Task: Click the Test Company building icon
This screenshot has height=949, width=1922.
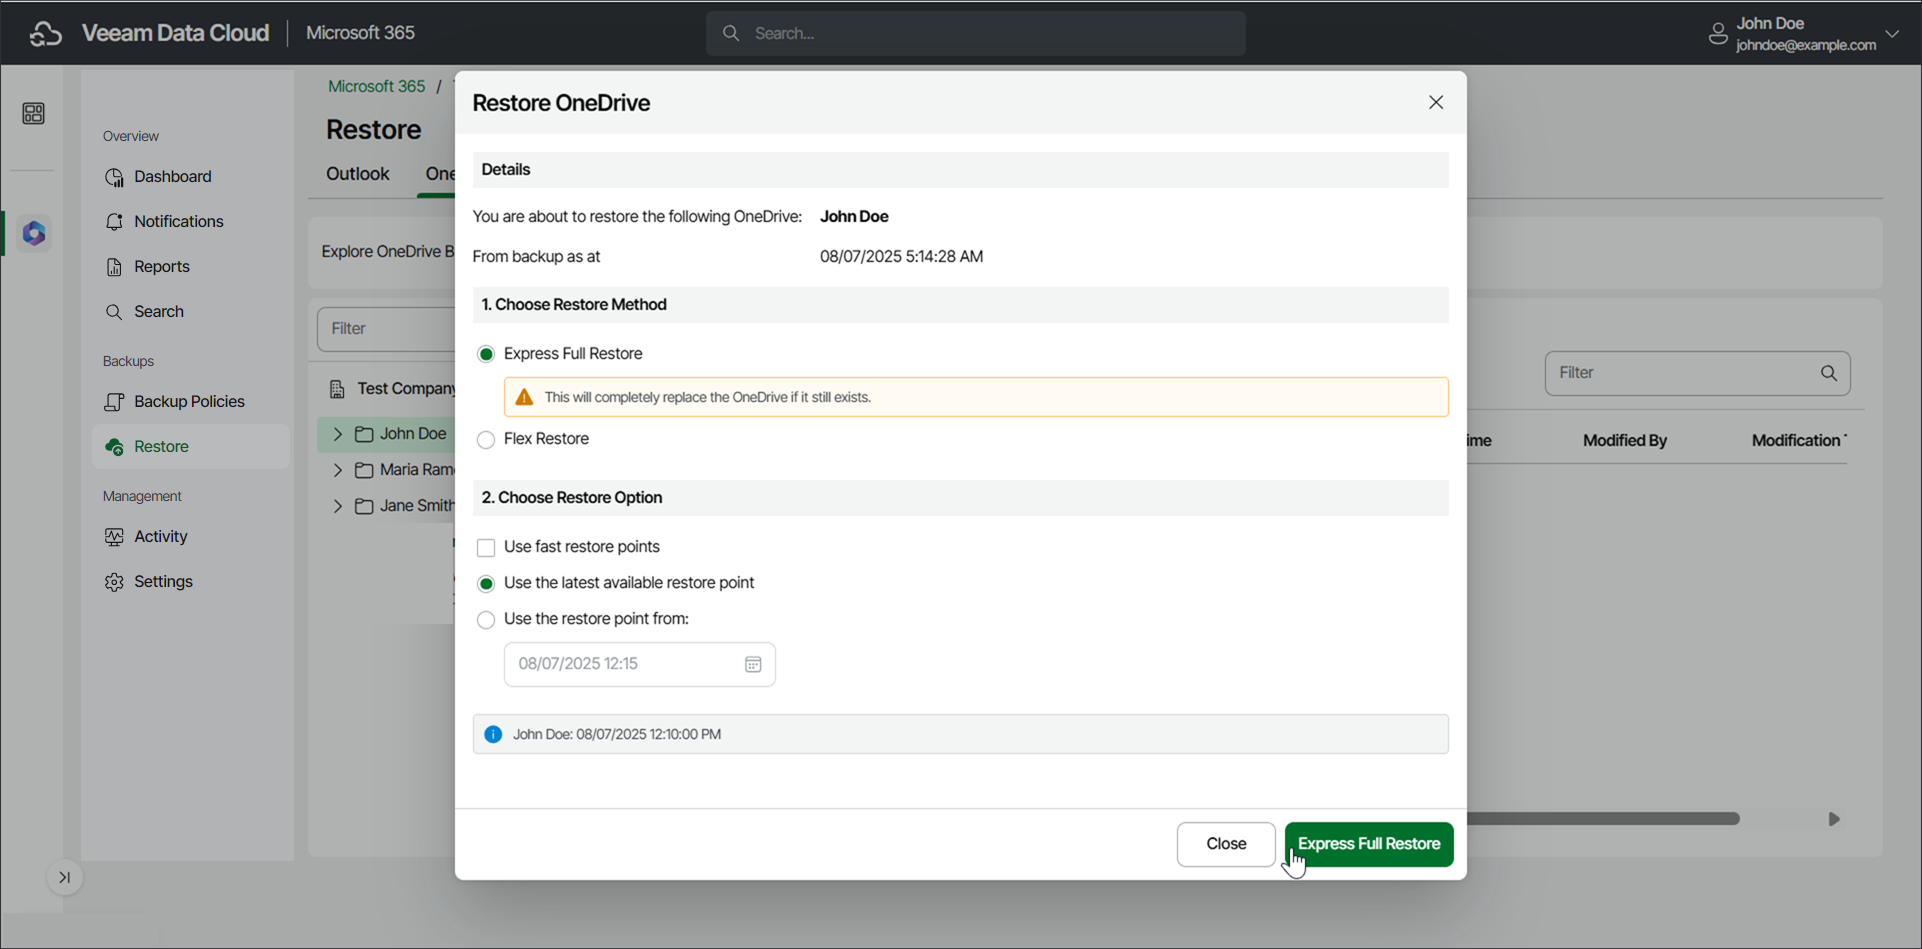Action: pyautogui.click(x=337, y=389)
